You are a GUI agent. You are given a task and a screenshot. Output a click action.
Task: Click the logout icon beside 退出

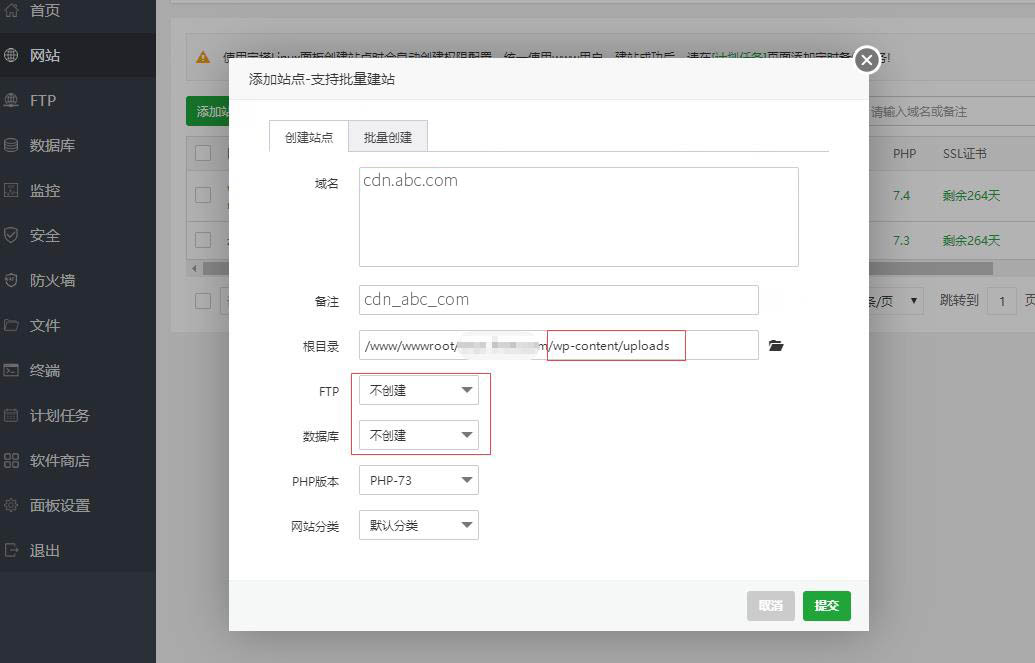click(x=11, y=550)
